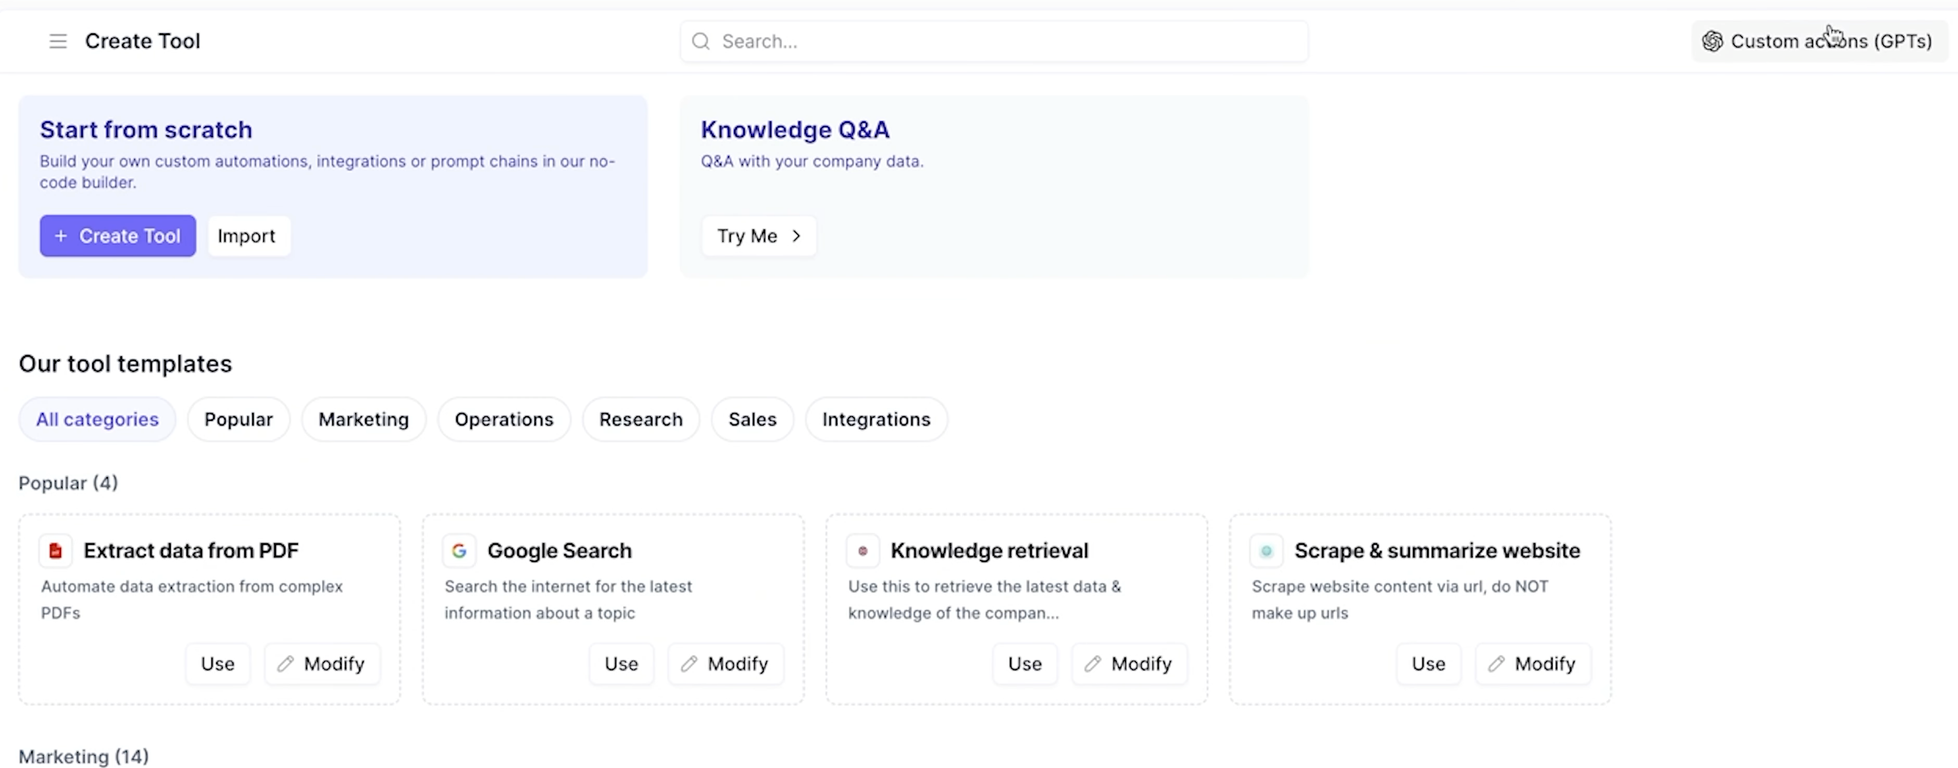The image size is (1958, 768).
Task: Click chevron arrow on Try Me
Action: click(x=797, y=236)
